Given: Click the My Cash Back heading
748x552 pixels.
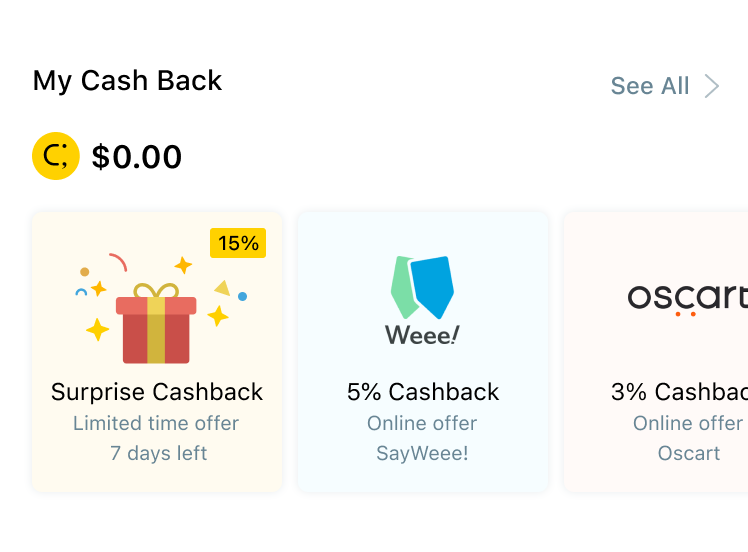Looking at the screenshot, I should tap(128, 81).
